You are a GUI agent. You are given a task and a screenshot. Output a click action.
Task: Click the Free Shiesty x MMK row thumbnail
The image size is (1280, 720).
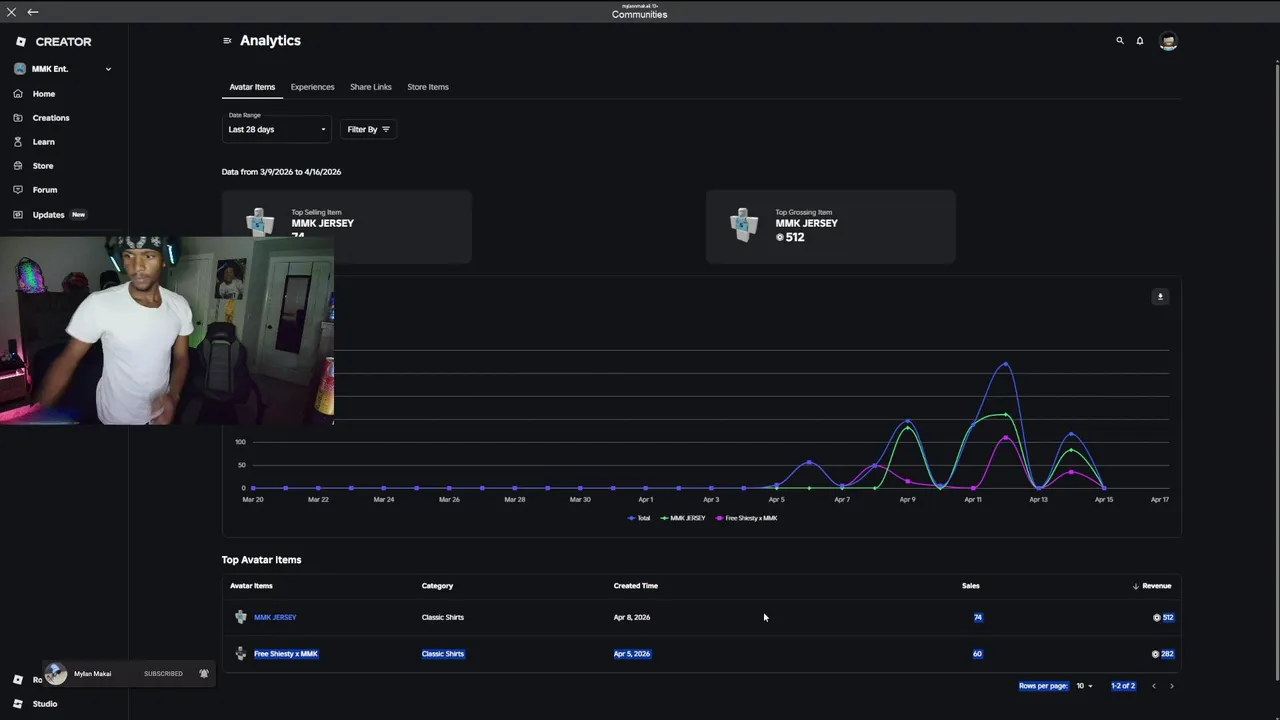pos(241,654)
